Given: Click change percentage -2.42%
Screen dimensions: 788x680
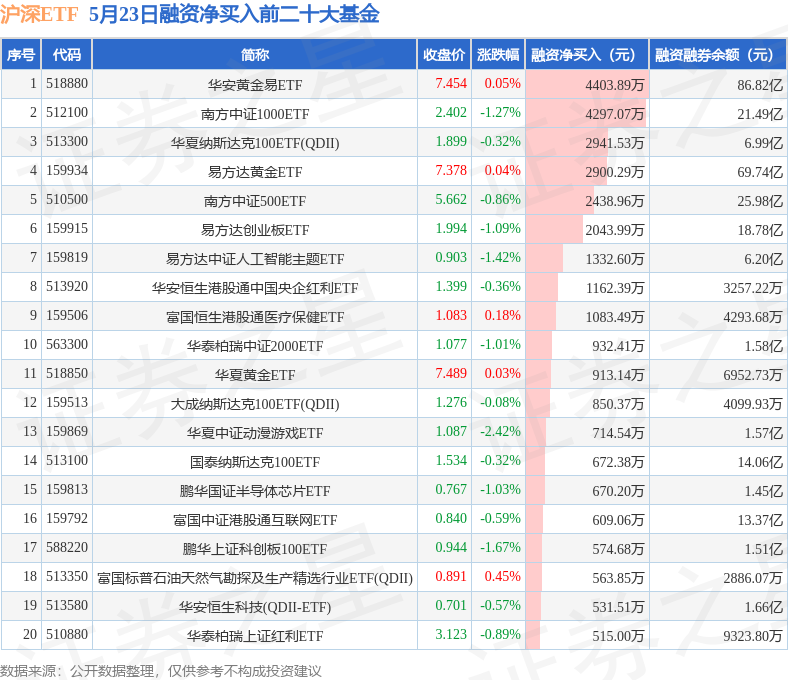Looking at the screenshot, I should click(500, 432).
